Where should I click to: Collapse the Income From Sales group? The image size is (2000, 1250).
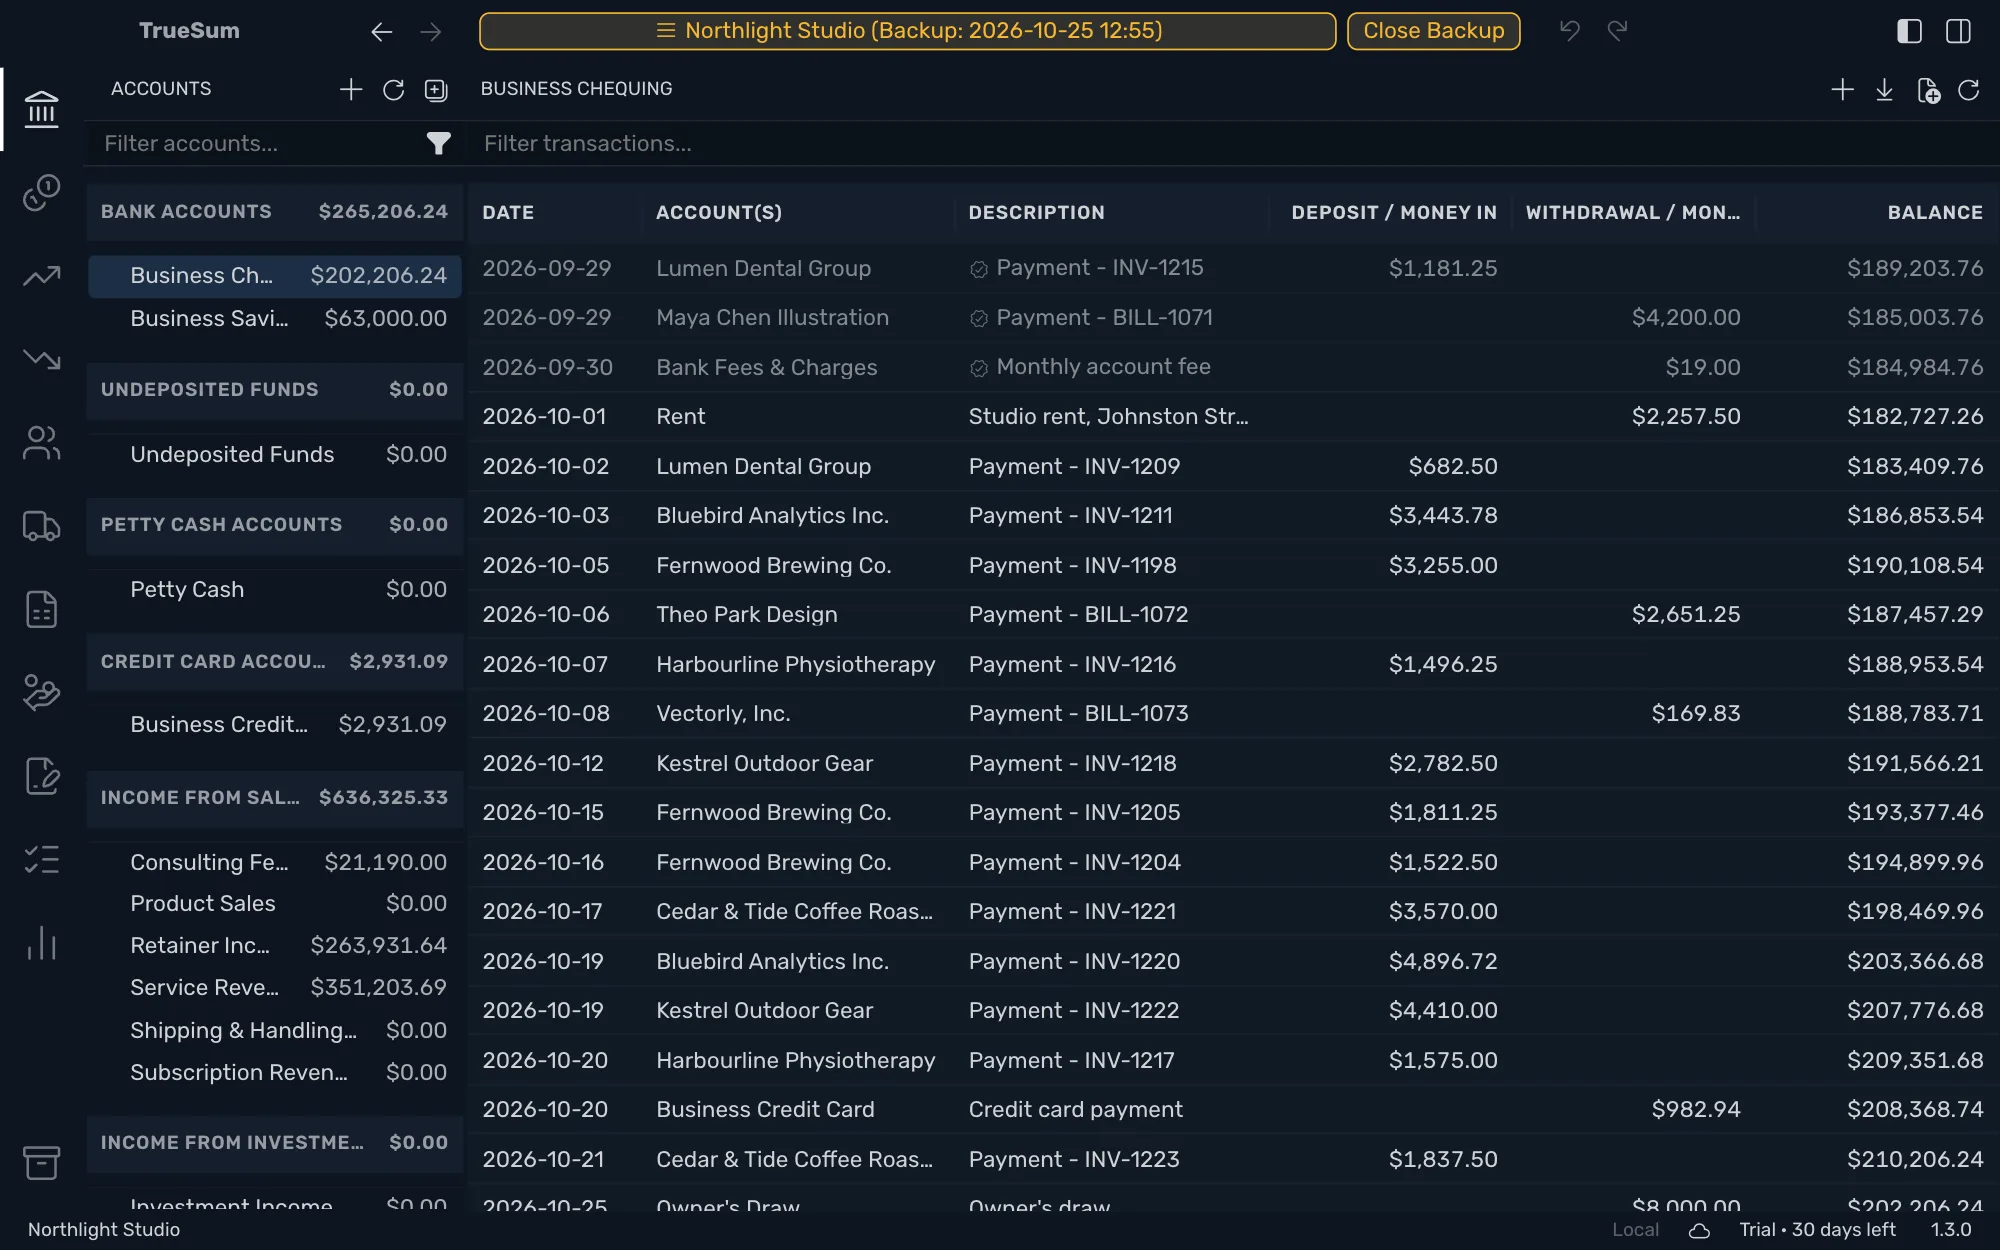pyautogui.click(x=274, y=798)
